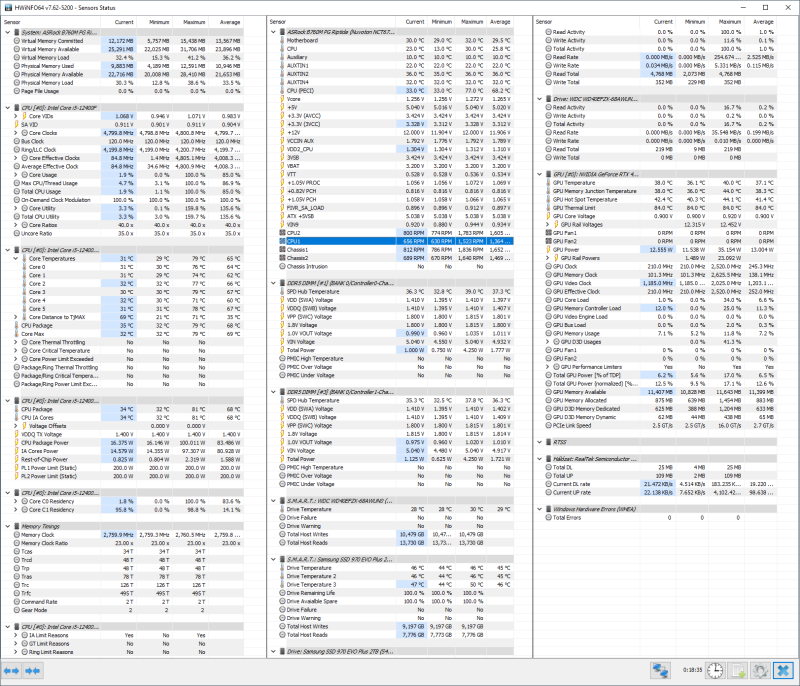Select the Uncore Ratio row
Viewport: 800px width, 686px height.
coord(127,234)
